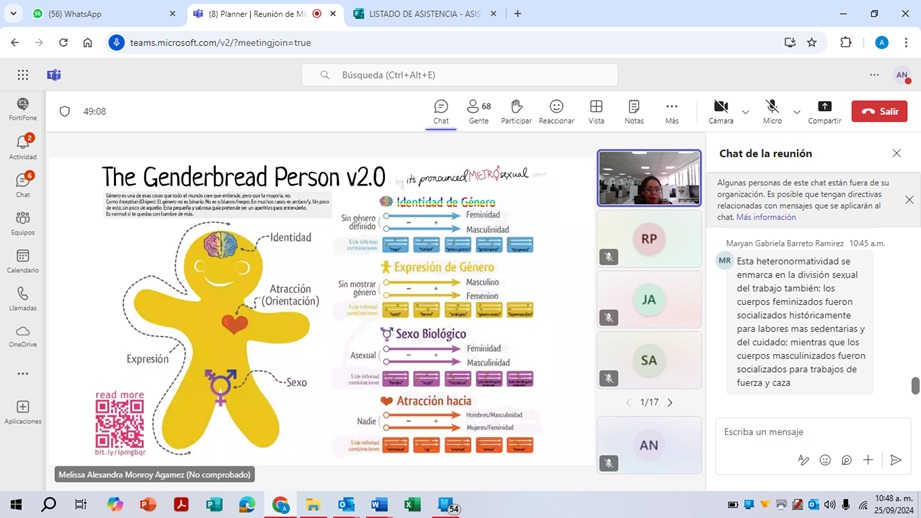The image size is (921, 518).
Task: Send the chat message with the arrow icon
Action: click(896, 460)
